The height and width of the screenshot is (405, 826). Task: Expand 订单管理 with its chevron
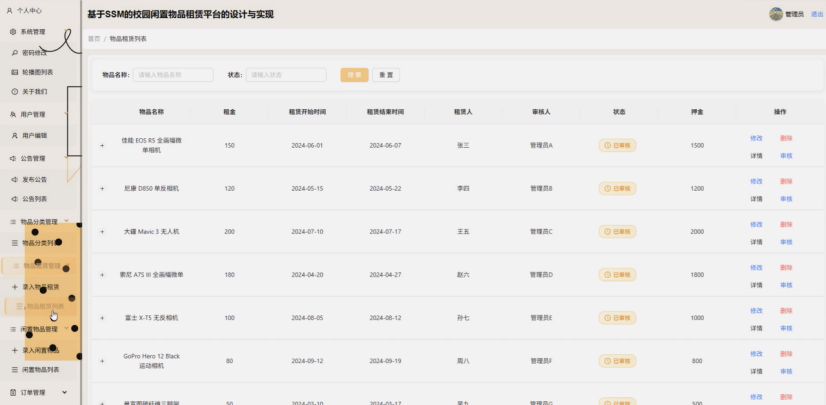pos(65,392)
